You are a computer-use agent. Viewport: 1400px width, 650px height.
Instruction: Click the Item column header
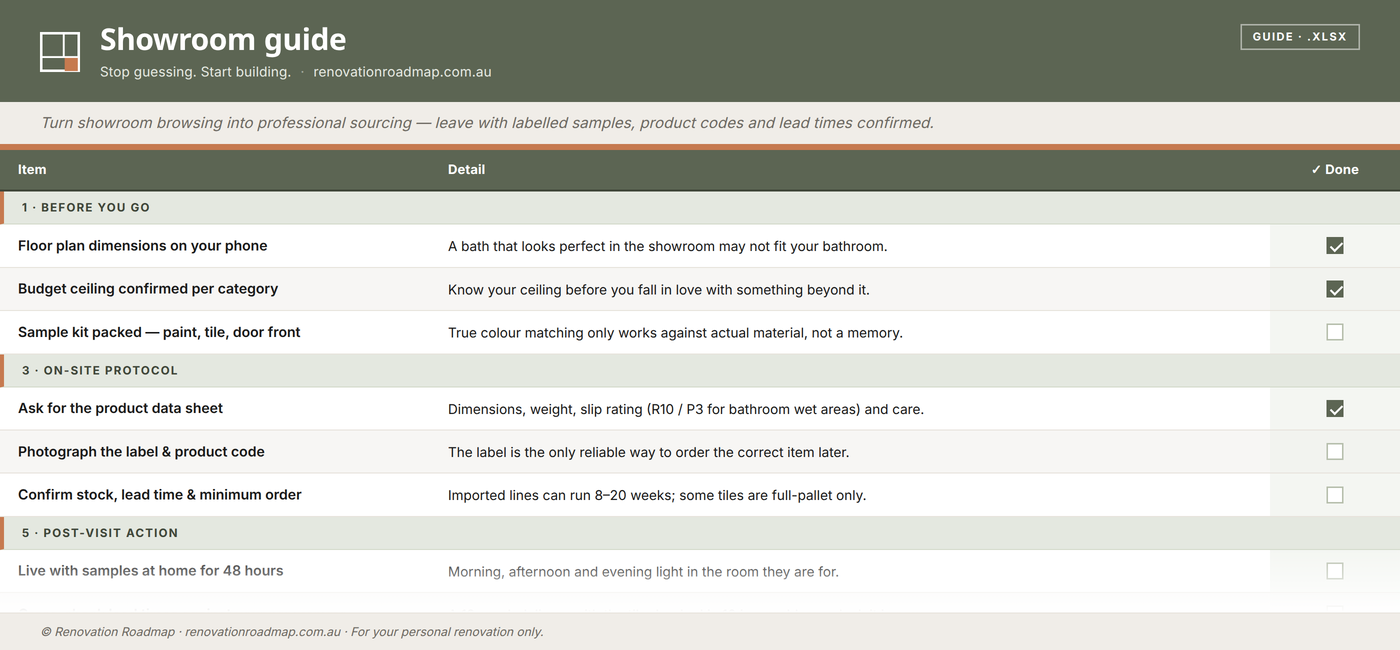[x=32, y=170]
